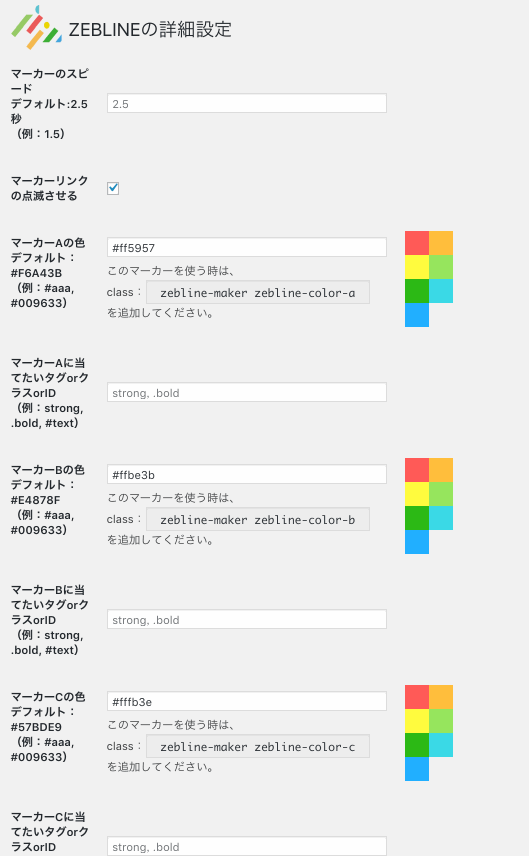The width and height of the screenshot is (529, 856).
Task: Pick dark green swatch for Marker B
Action: tap(417, 518)
